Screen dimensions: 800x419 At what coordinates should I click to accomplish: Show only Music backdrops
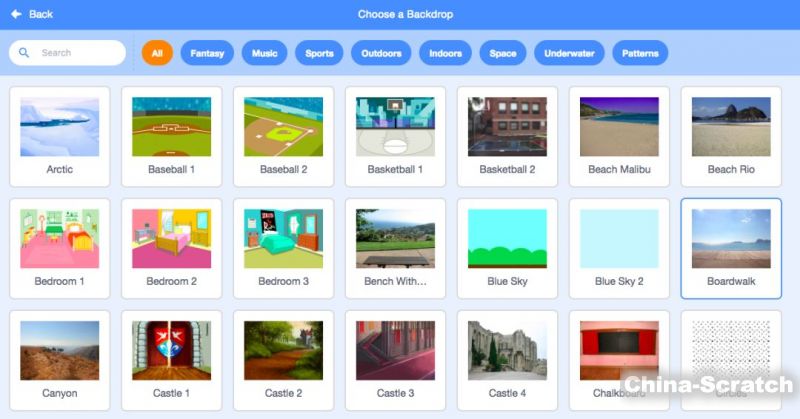tap(264, 53)
